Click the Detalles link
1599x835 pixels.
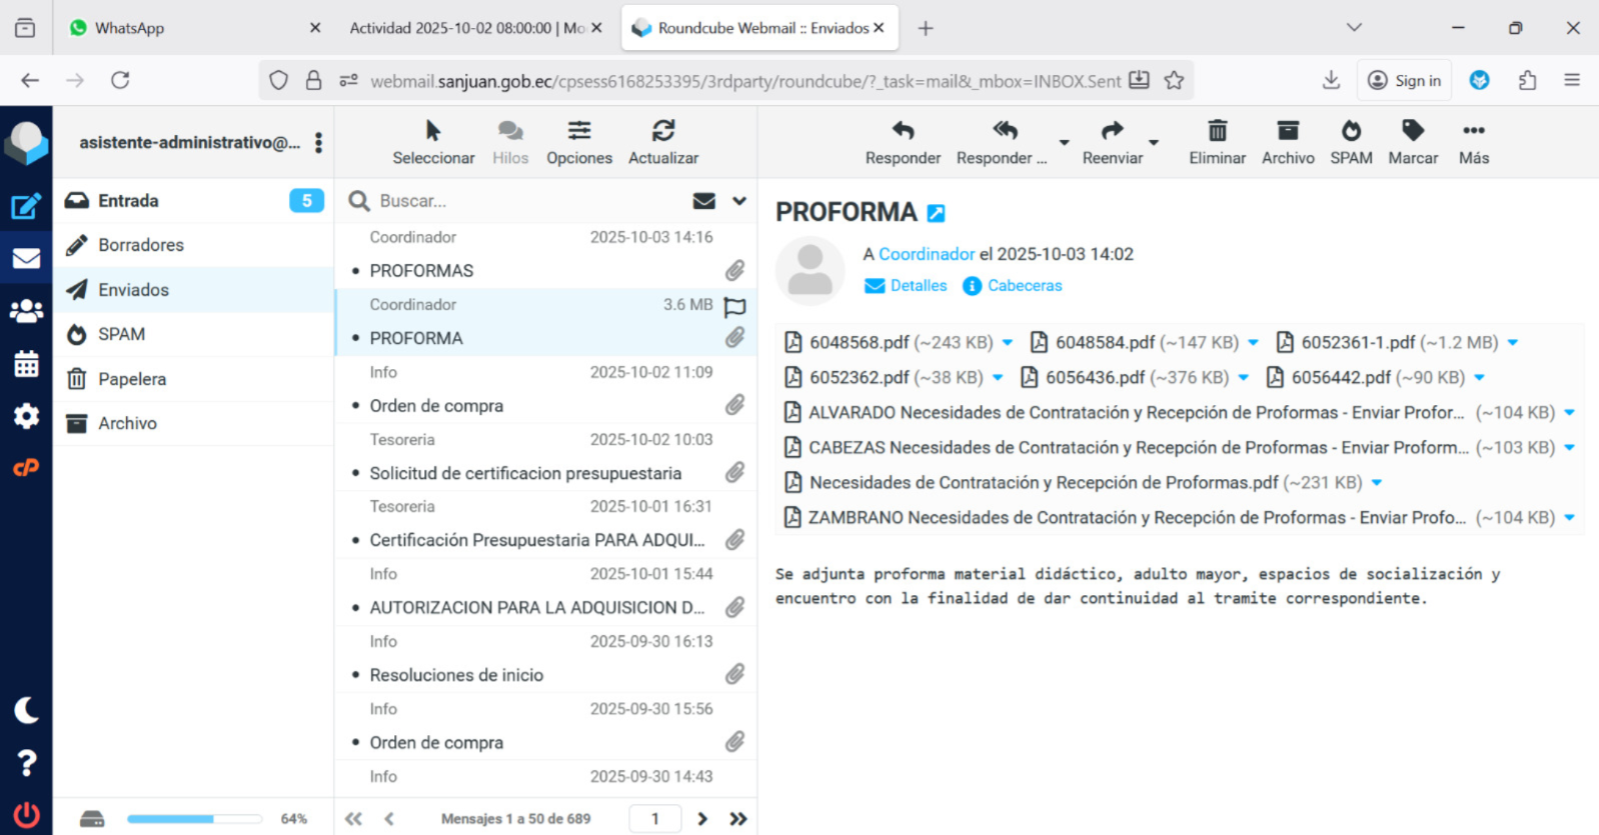pyautogui.click(x=917, y=286)
